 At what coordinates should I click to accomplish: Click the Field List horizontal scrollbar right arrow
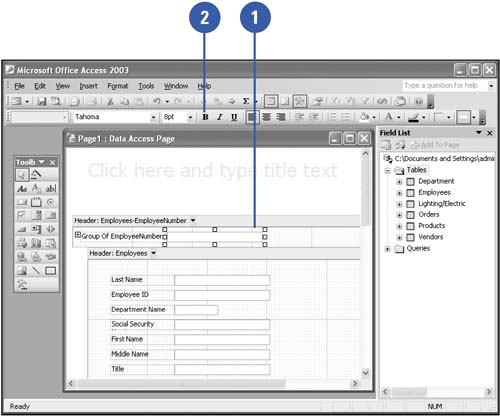click(x=489, y=391)
